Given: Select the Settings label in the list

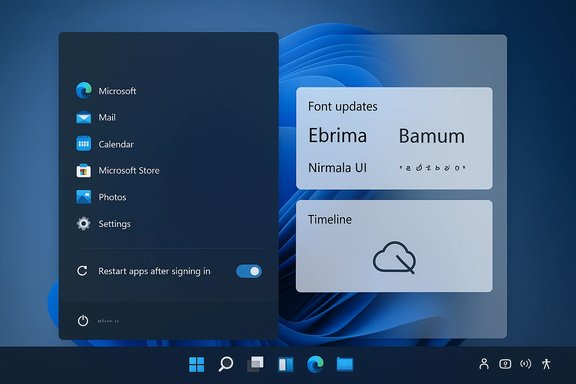Looking at the screenshot, I should pos(114,224).
